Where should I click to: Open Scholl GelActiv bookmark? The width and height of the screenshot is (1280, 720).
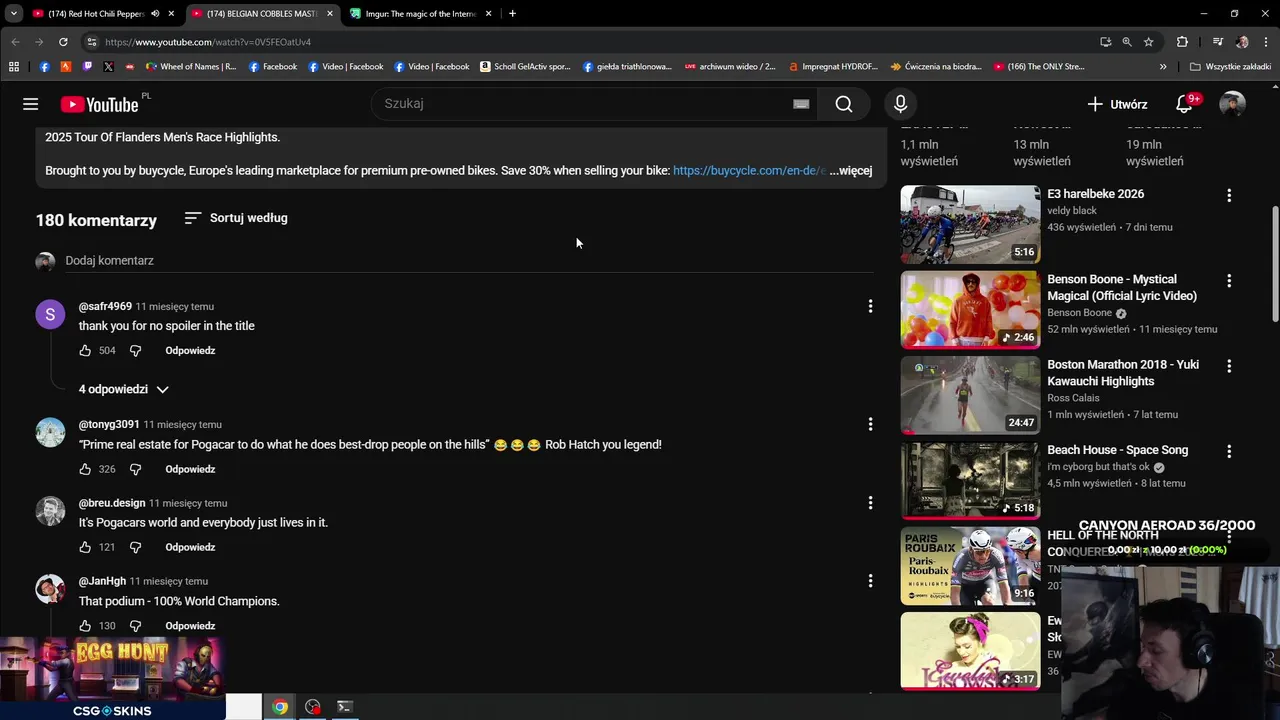click(x=525, y=67)
